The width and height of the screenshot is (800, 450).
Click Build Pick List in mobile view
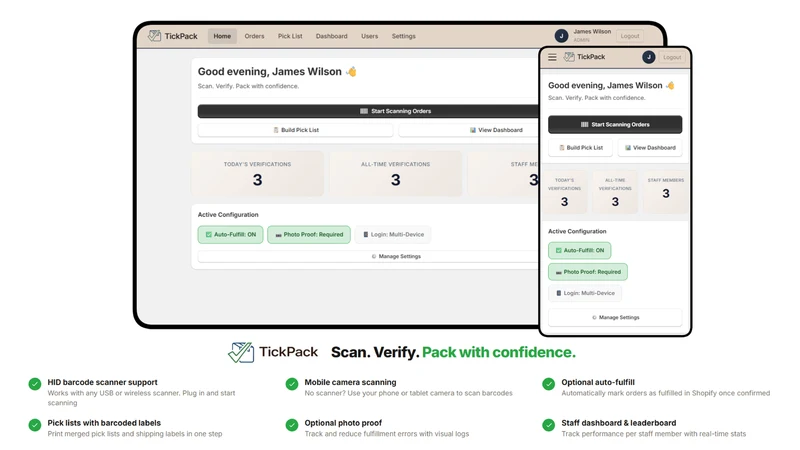coord(581,147)
